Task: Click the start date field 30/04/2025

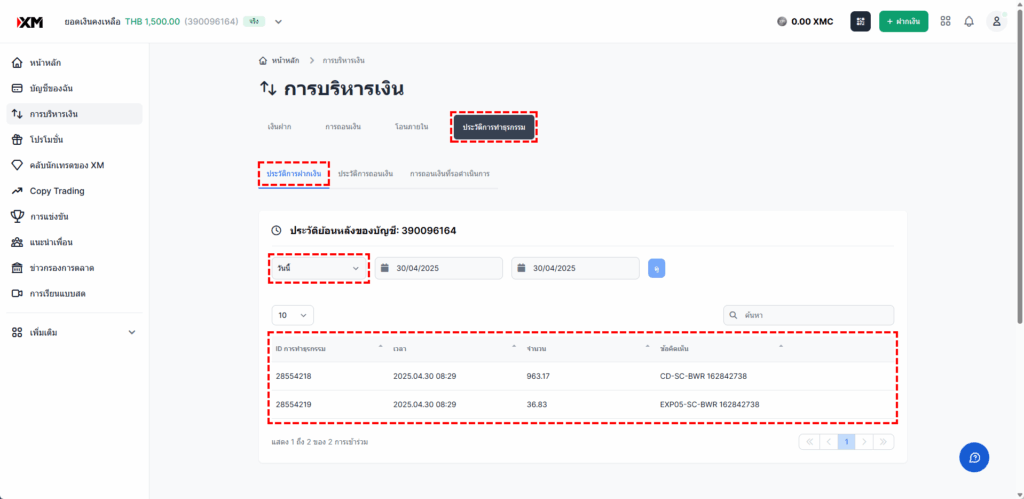Action: 439,268
